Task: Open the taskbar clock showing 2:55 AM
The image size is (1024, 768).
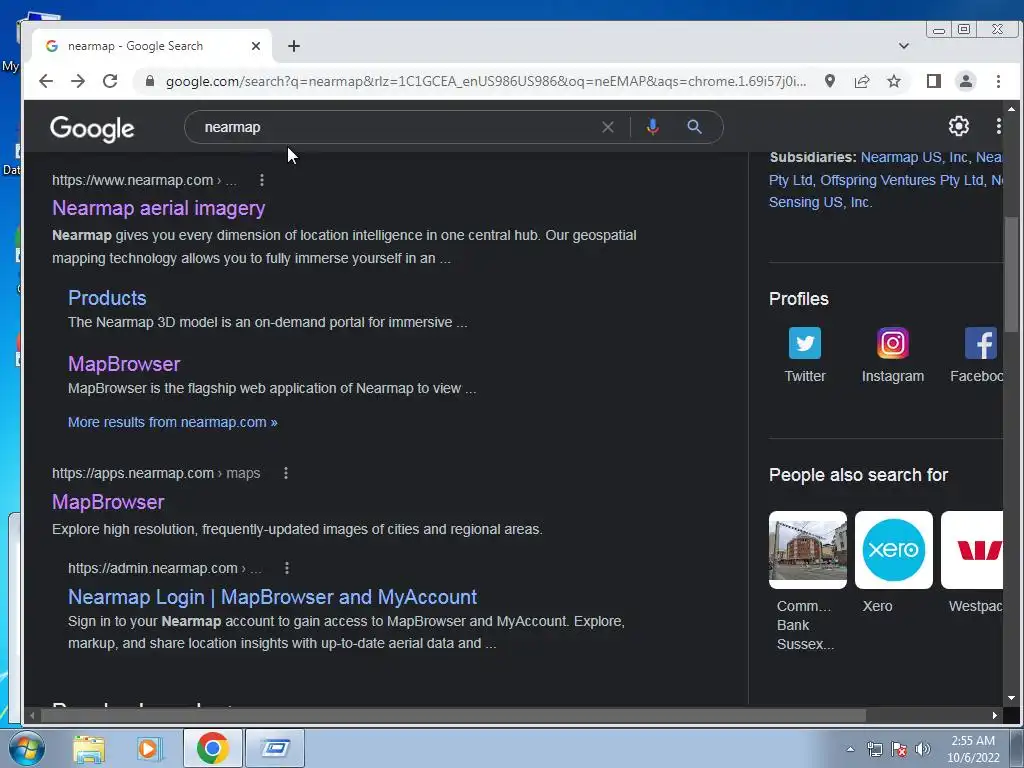Action: 973,749
